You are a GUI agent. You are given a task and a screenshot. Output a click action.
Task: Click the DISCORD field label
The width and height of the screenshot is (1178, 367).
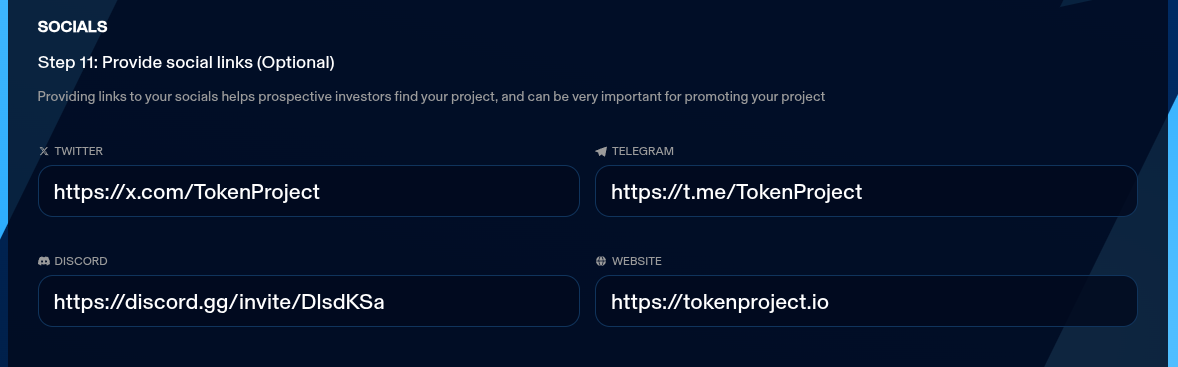(x=81, y=261)
